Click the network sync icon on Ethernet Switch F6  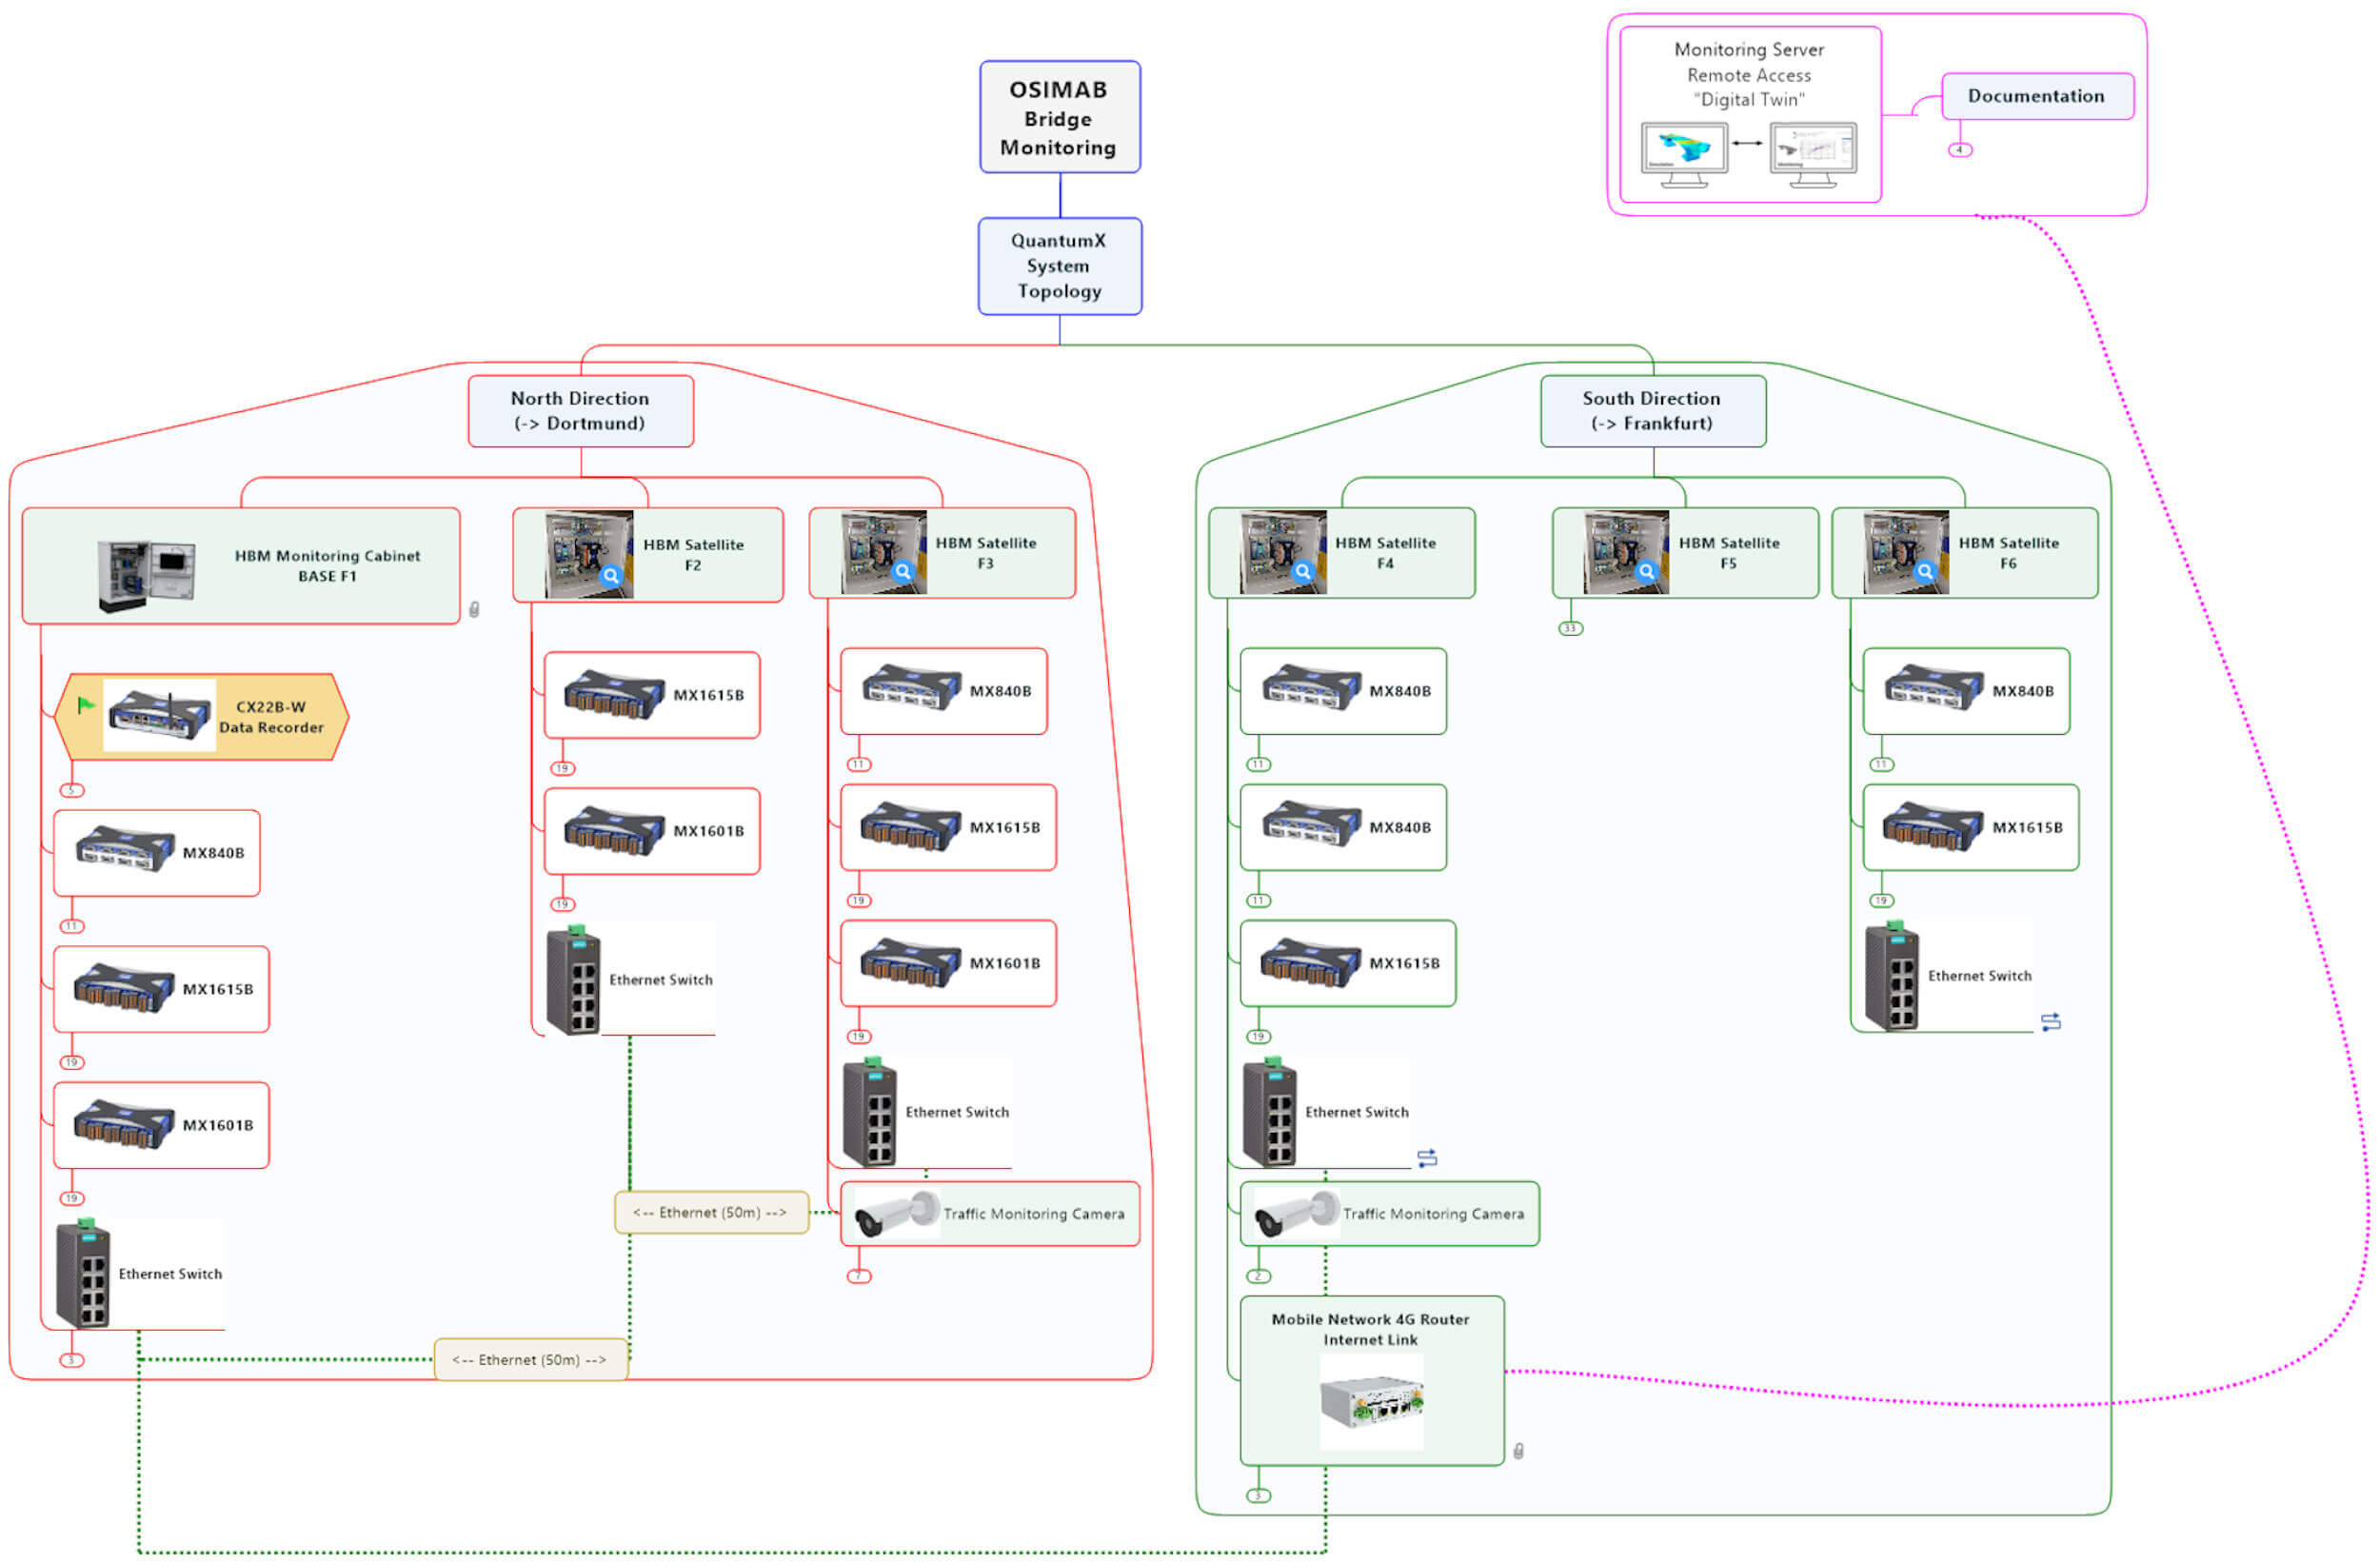[x=2051, y=1022]
